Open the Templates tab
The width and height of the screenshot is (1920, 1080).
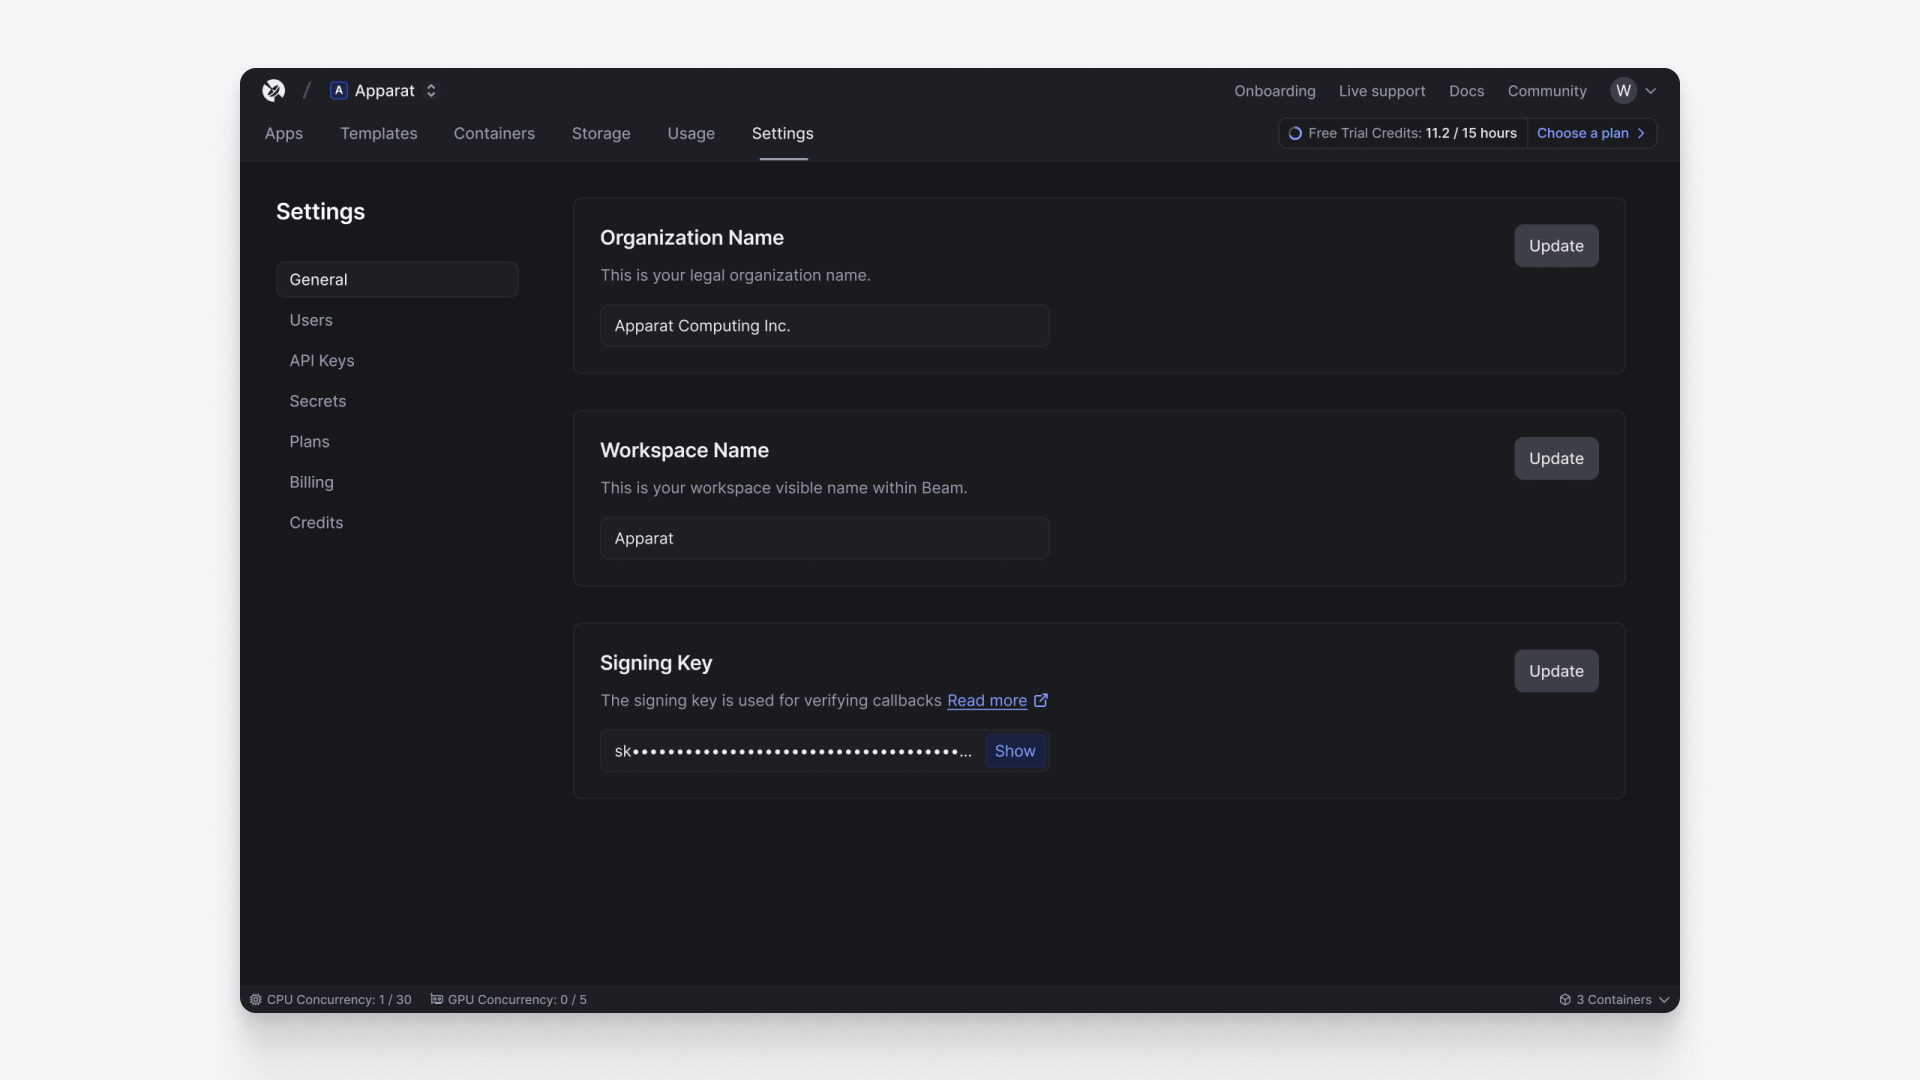(379, 133)
